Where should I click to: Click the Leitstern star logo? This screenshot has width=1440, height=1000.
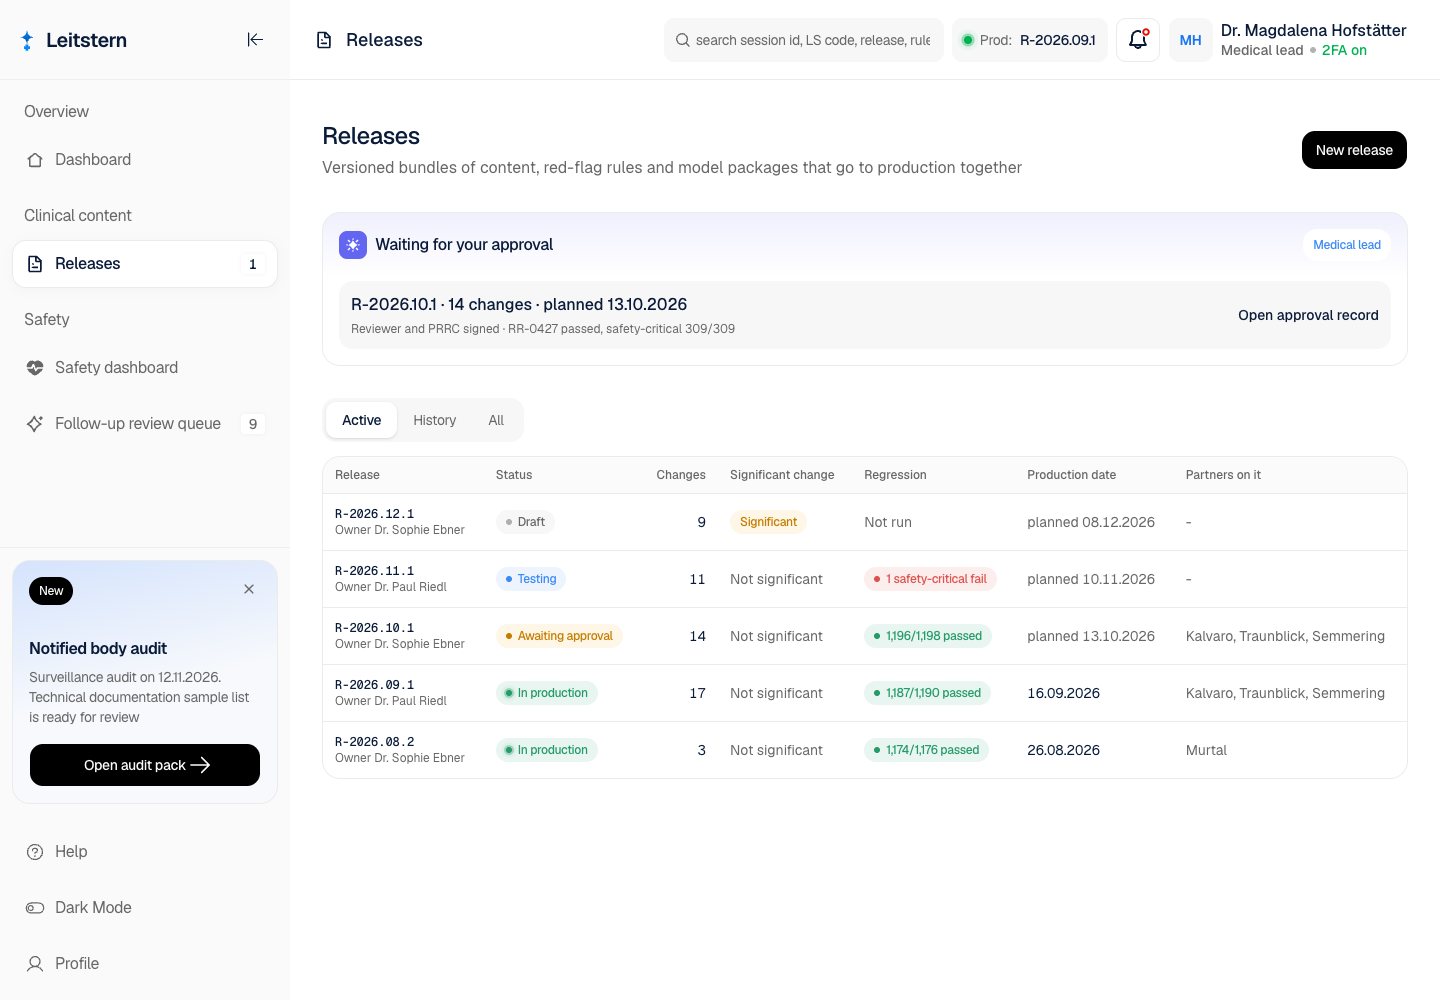[x=27, y=40]
